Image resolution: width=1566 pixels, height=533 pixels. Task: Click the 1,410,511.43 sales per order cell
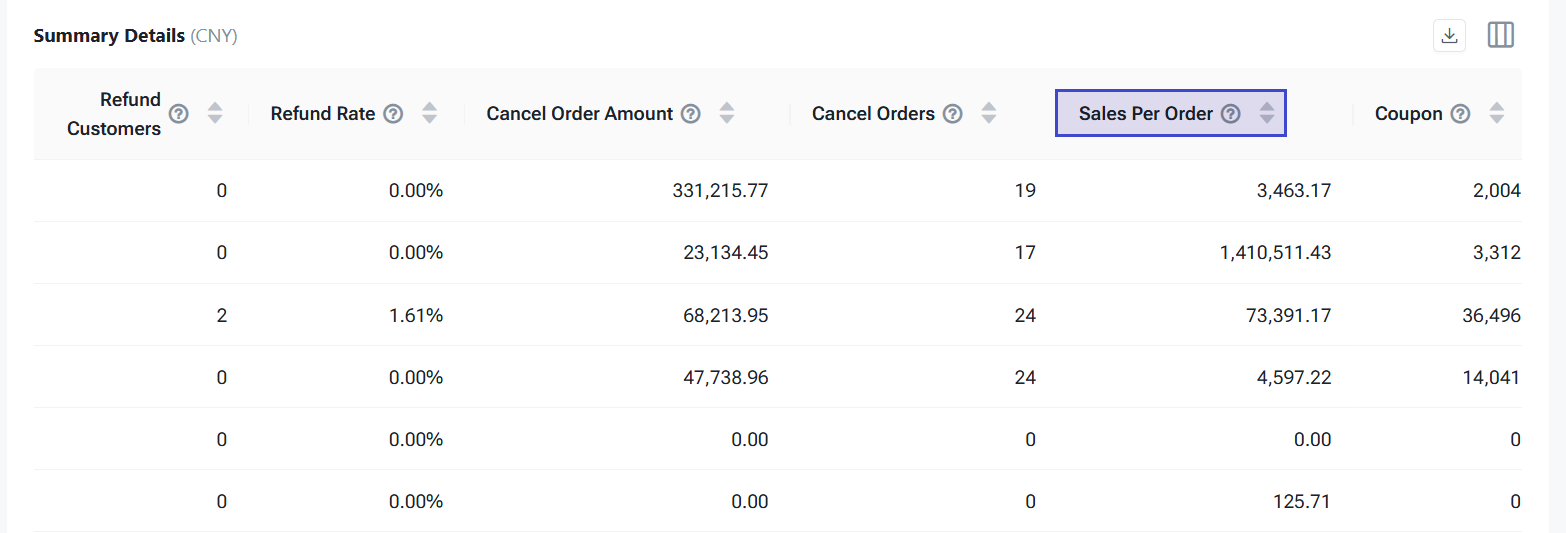click(1275, 253)
